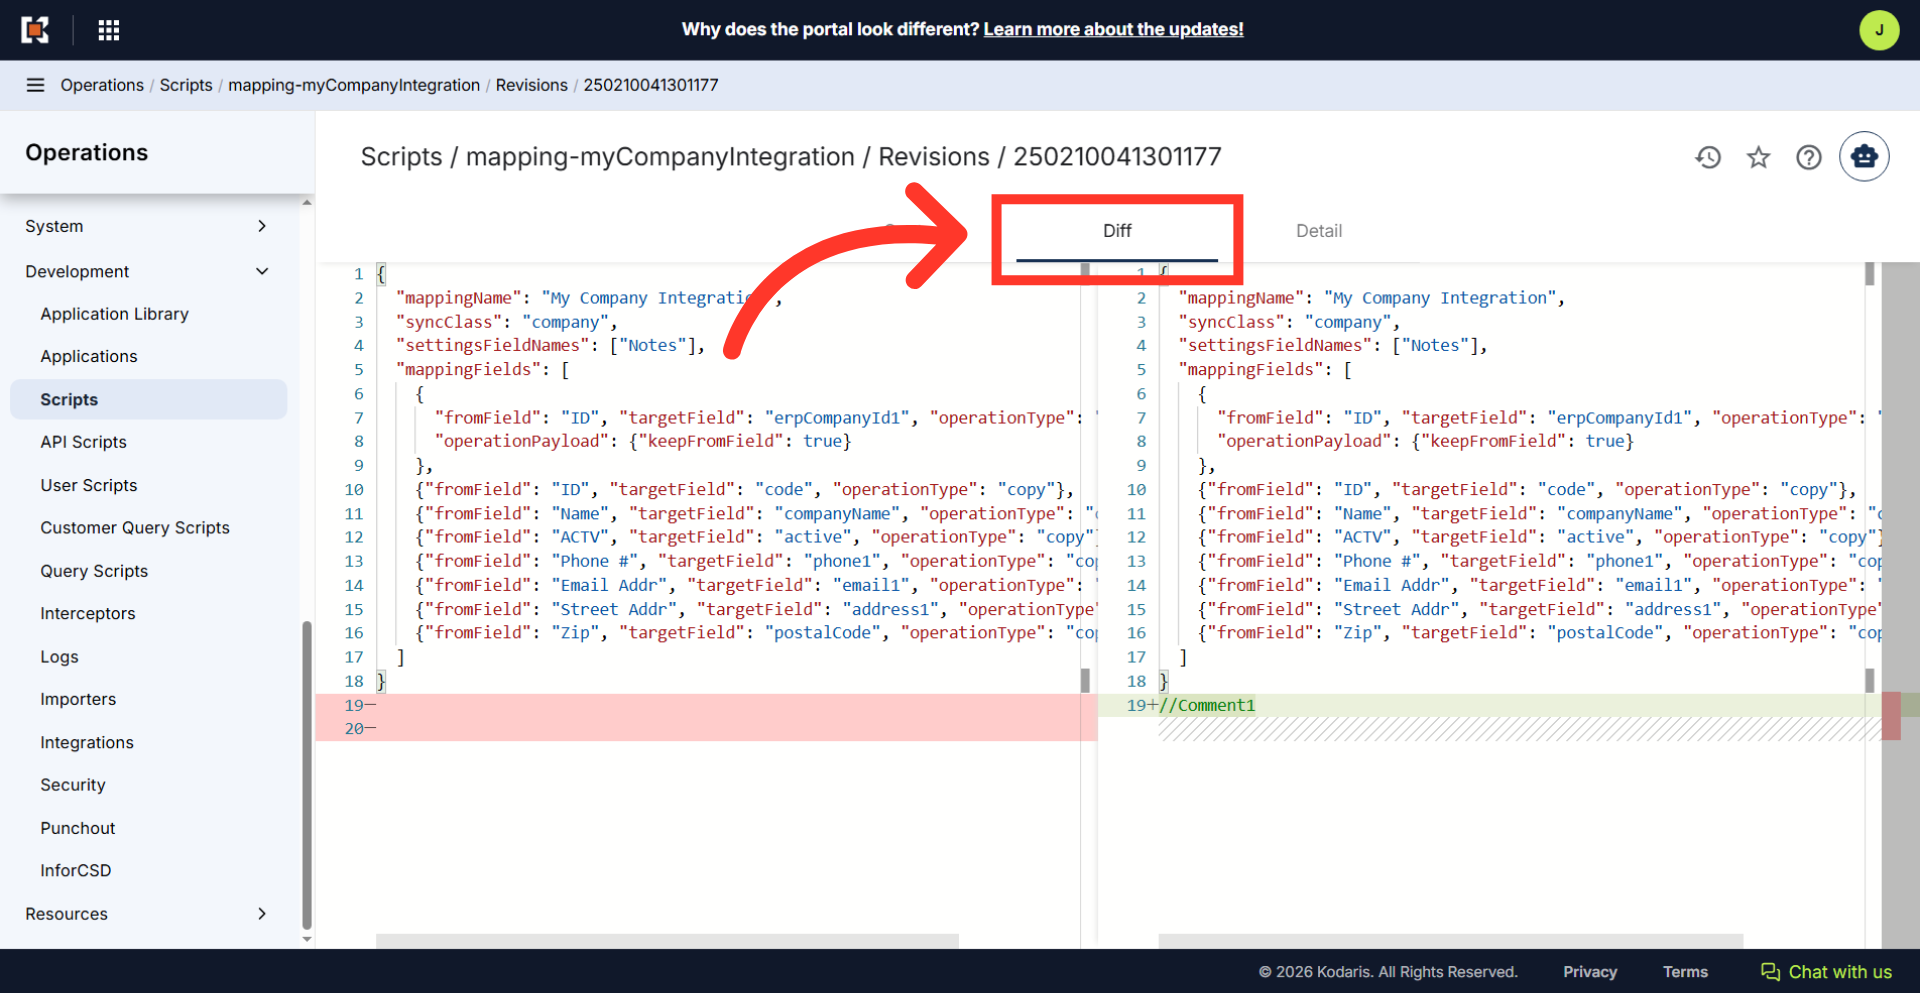
Task: Open Punchout in sidebar
Action: tap(78, 828)
